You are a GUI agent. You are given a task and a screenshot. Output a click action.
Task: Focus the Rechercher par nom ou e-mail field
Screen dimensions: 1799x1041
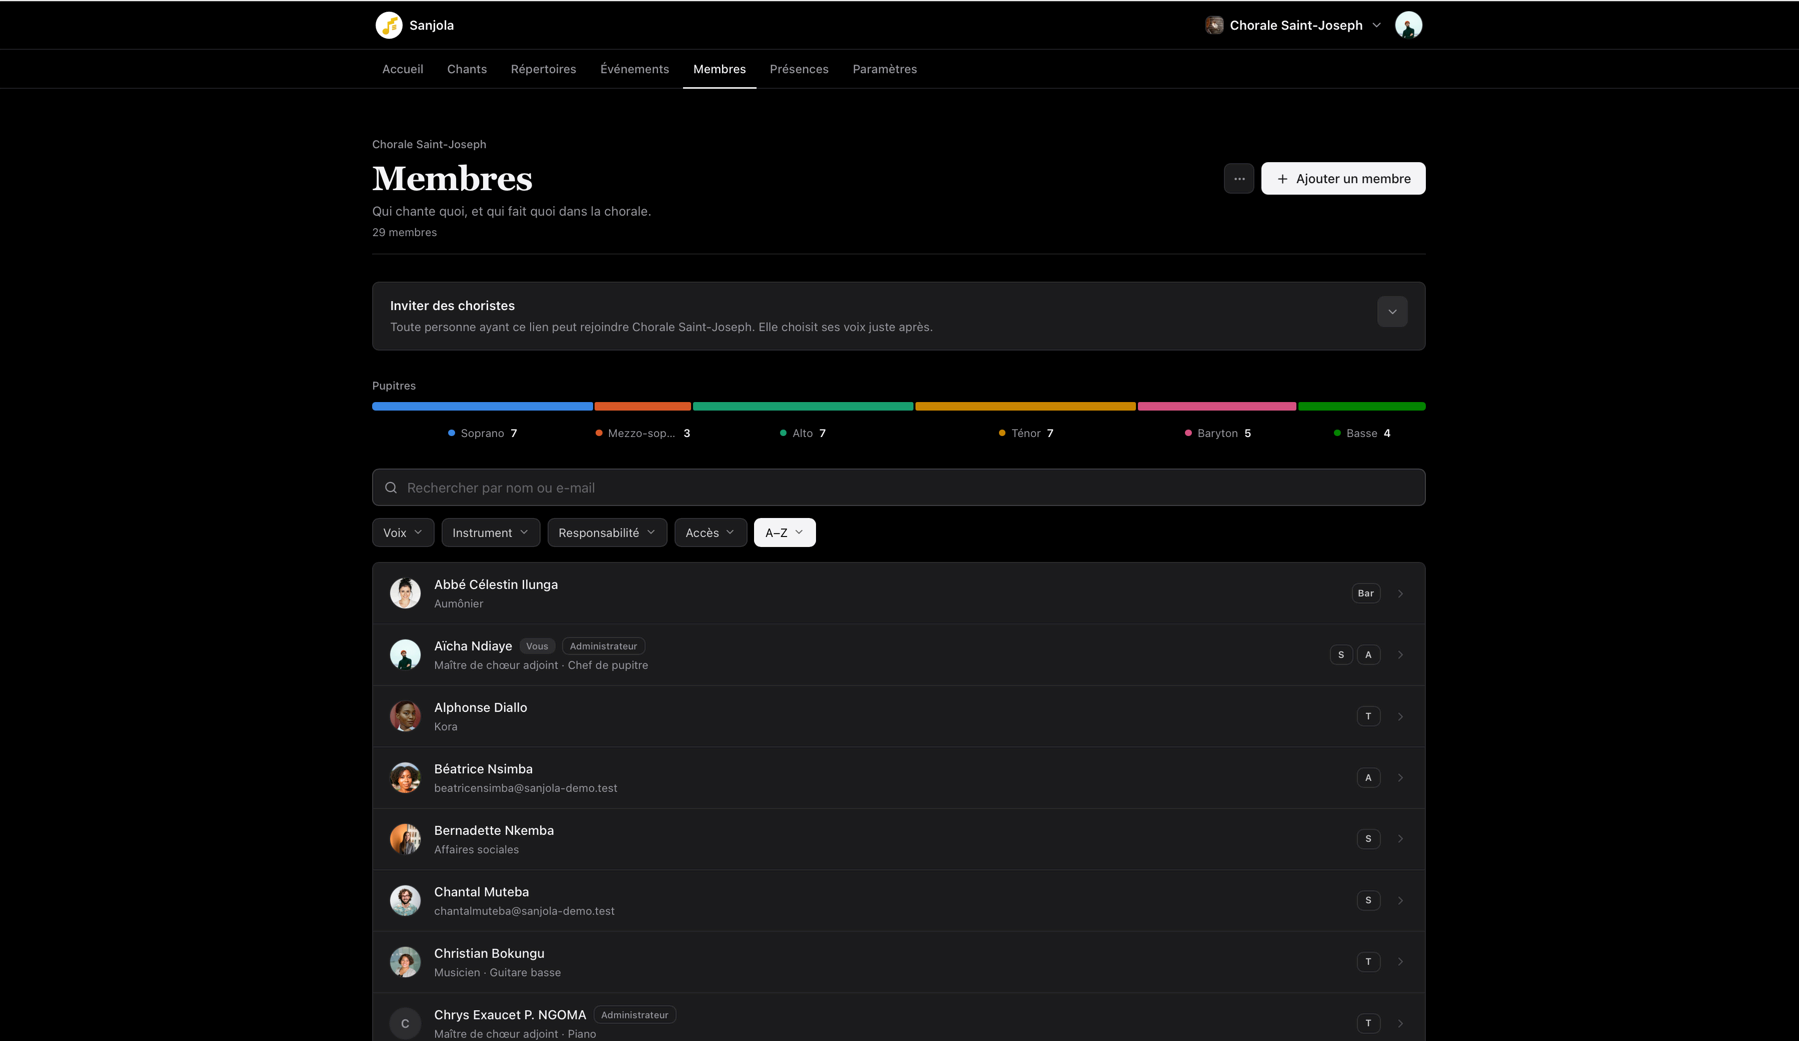[x=899, y=488]
